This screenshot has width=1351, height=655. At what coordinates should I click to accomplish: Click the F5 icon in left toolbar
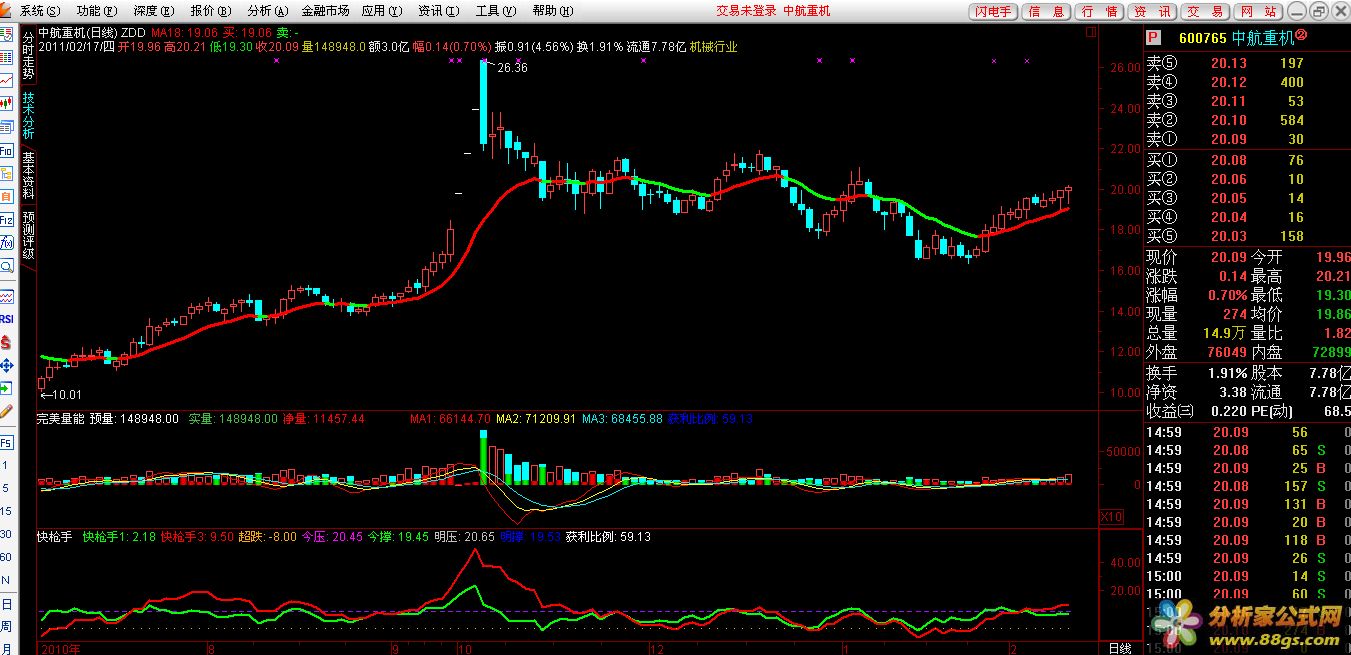pos(6,442)
